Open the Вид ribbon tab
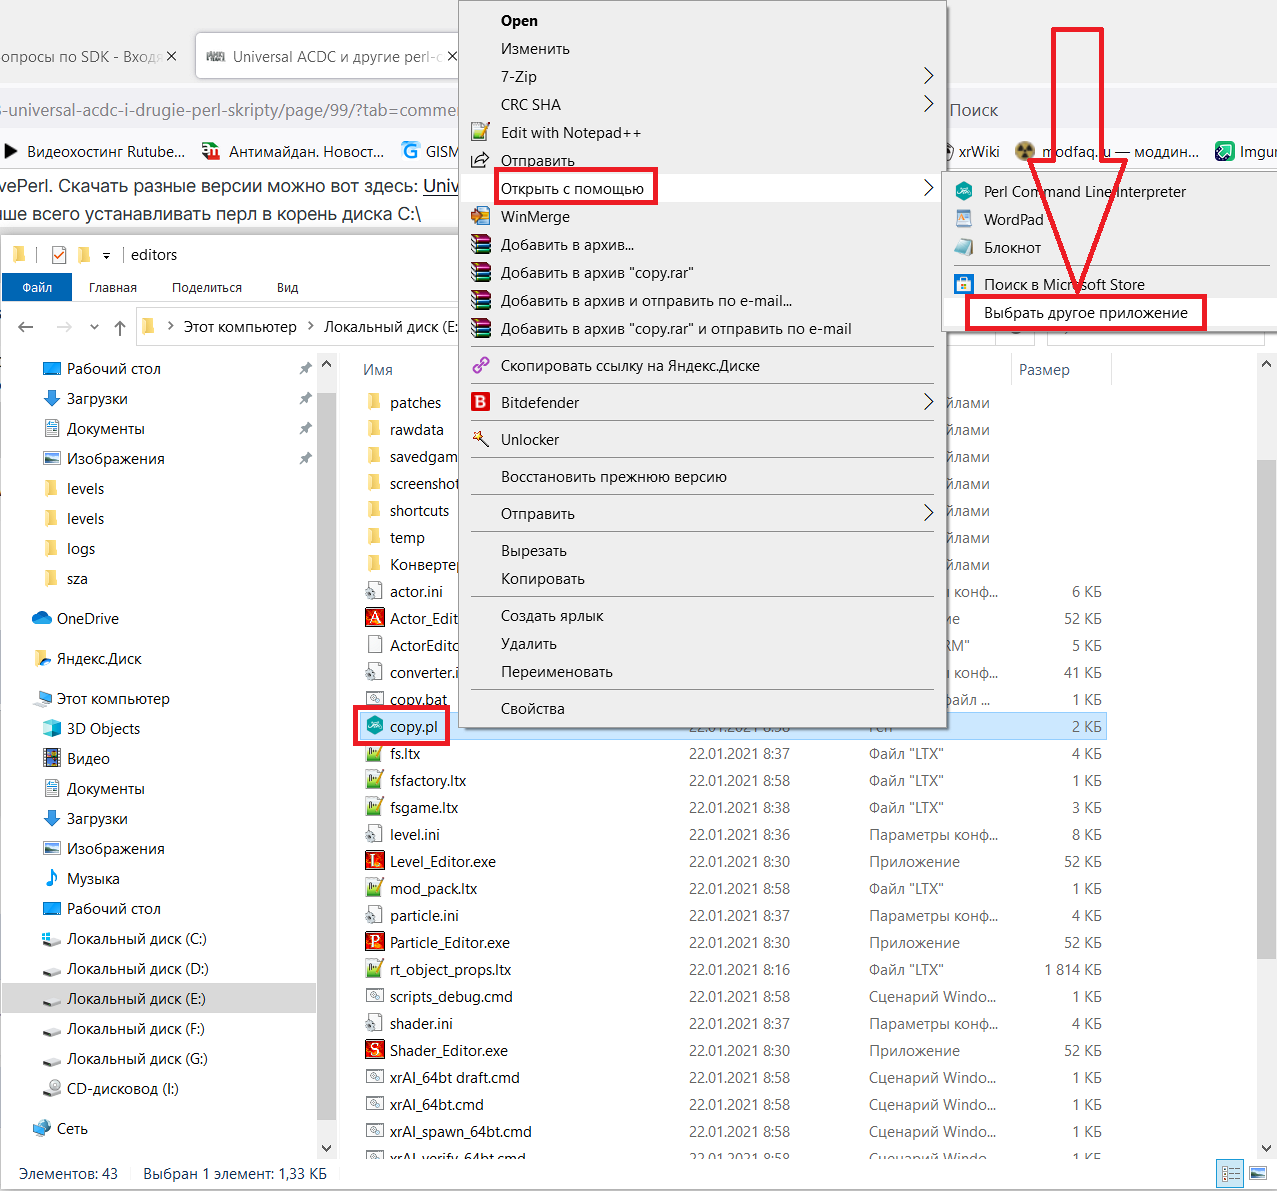 click(288, 287)
